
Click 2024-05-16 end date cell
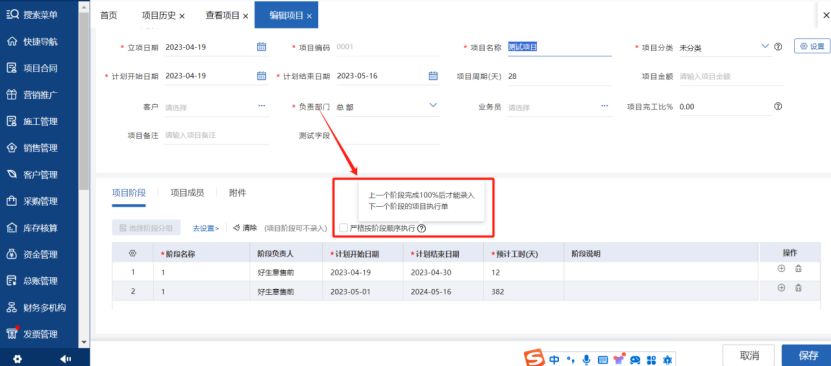443,291
